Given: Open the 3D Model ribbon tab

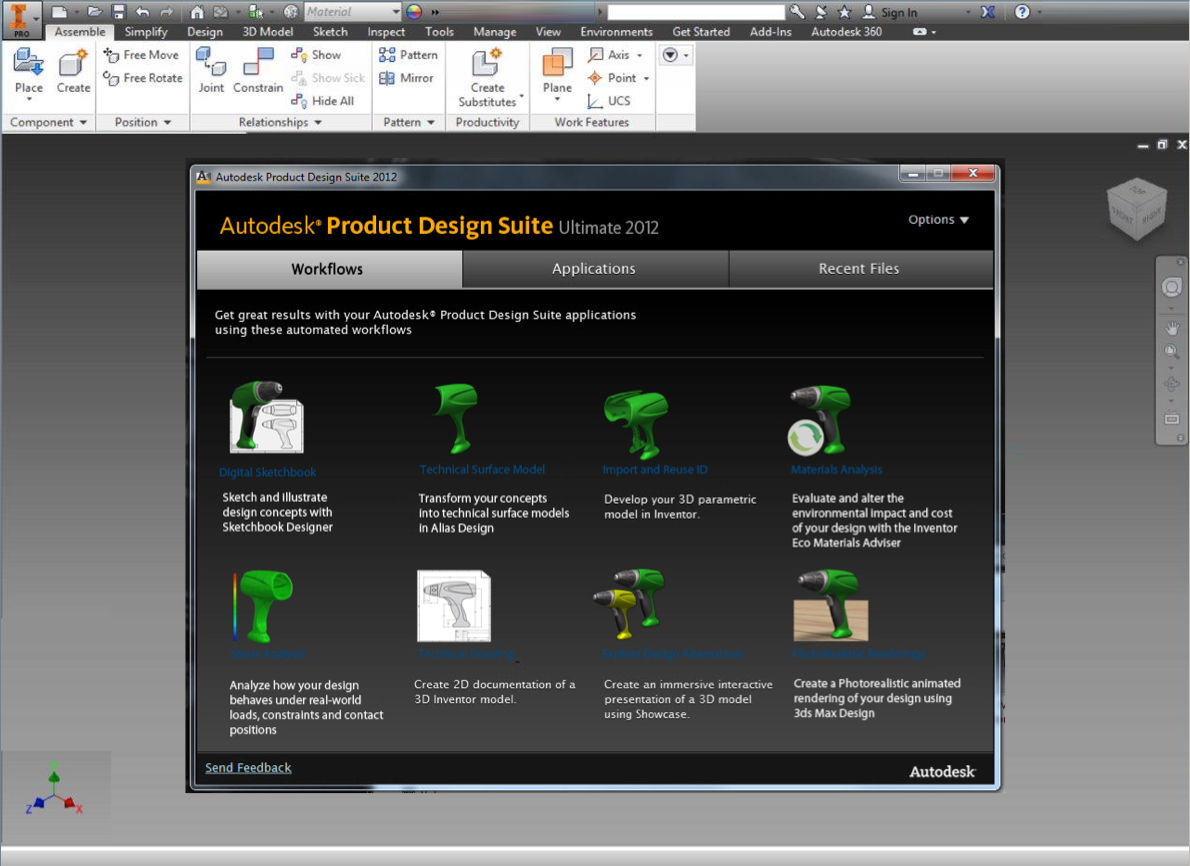Looking at the screenshot, I should (268, 32).
